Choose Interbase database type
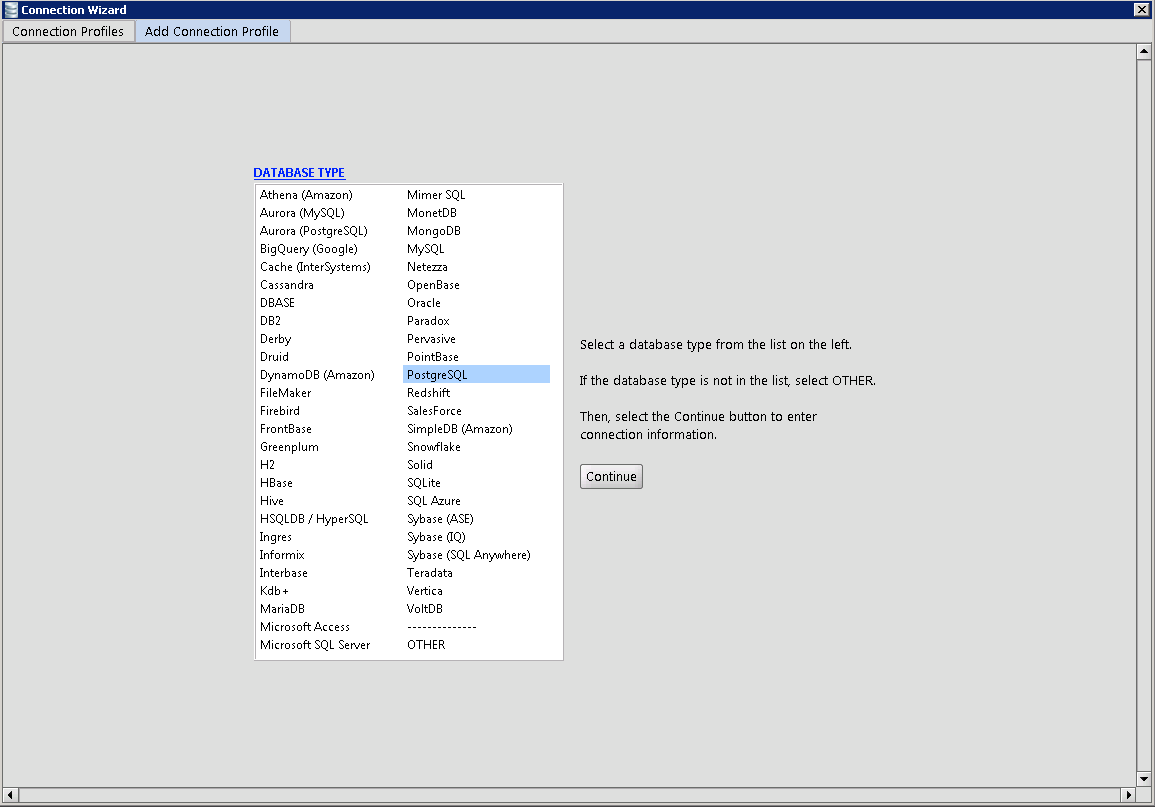 point(284,573)
